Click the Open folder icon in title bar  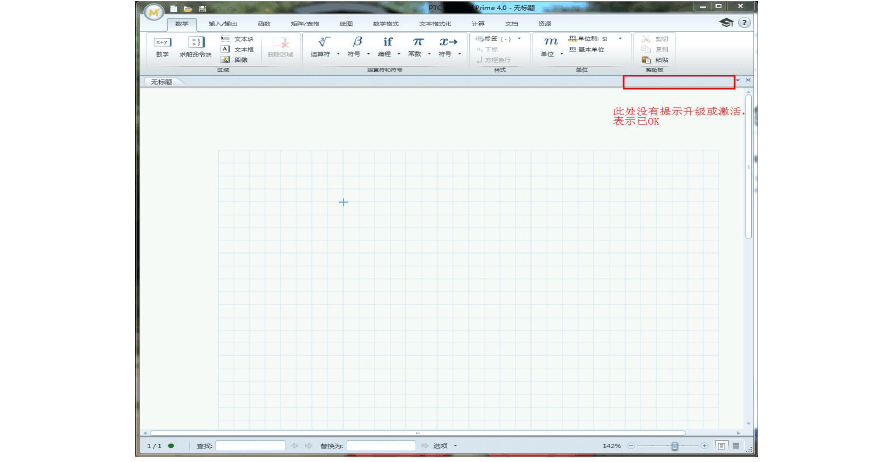point(188,9)
